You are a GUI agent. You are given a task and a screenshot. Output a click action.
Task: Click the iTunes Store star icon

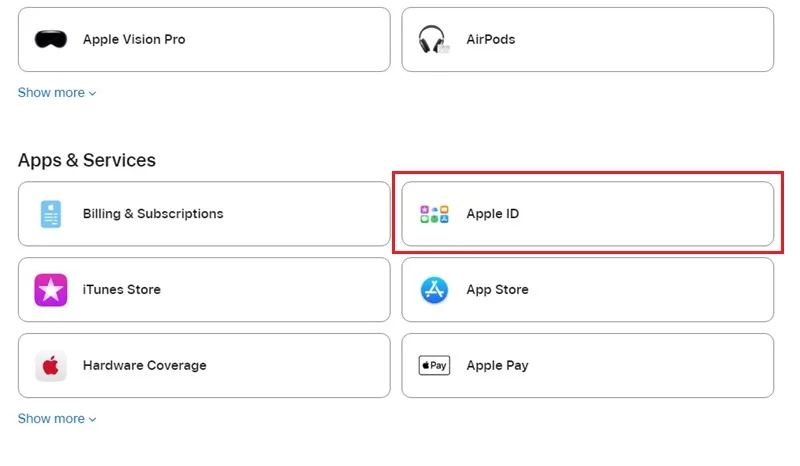coord(51,290)
